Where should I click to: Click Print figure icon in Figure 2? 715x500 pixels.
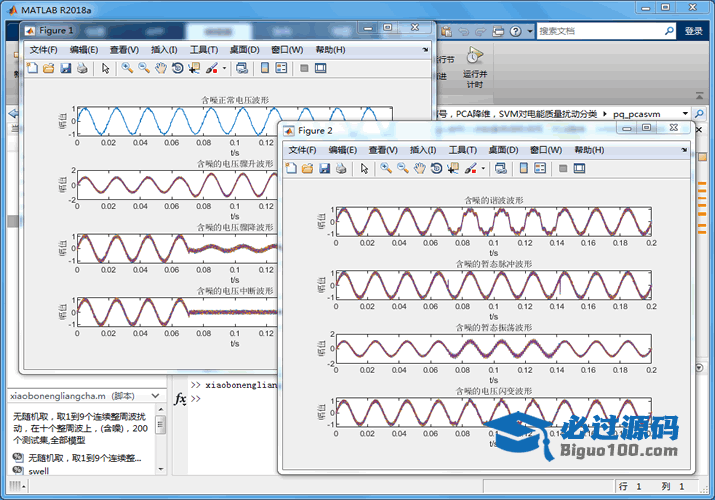(341, 168)
